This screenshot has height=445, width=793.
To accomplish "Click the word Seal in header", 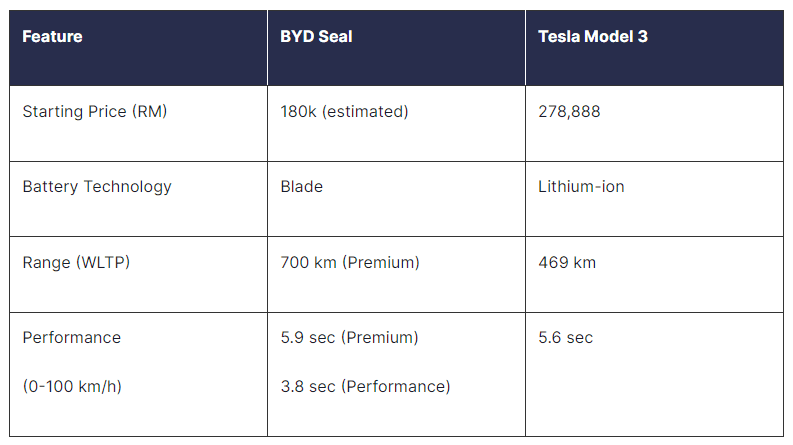I will (x=335, y=36).
